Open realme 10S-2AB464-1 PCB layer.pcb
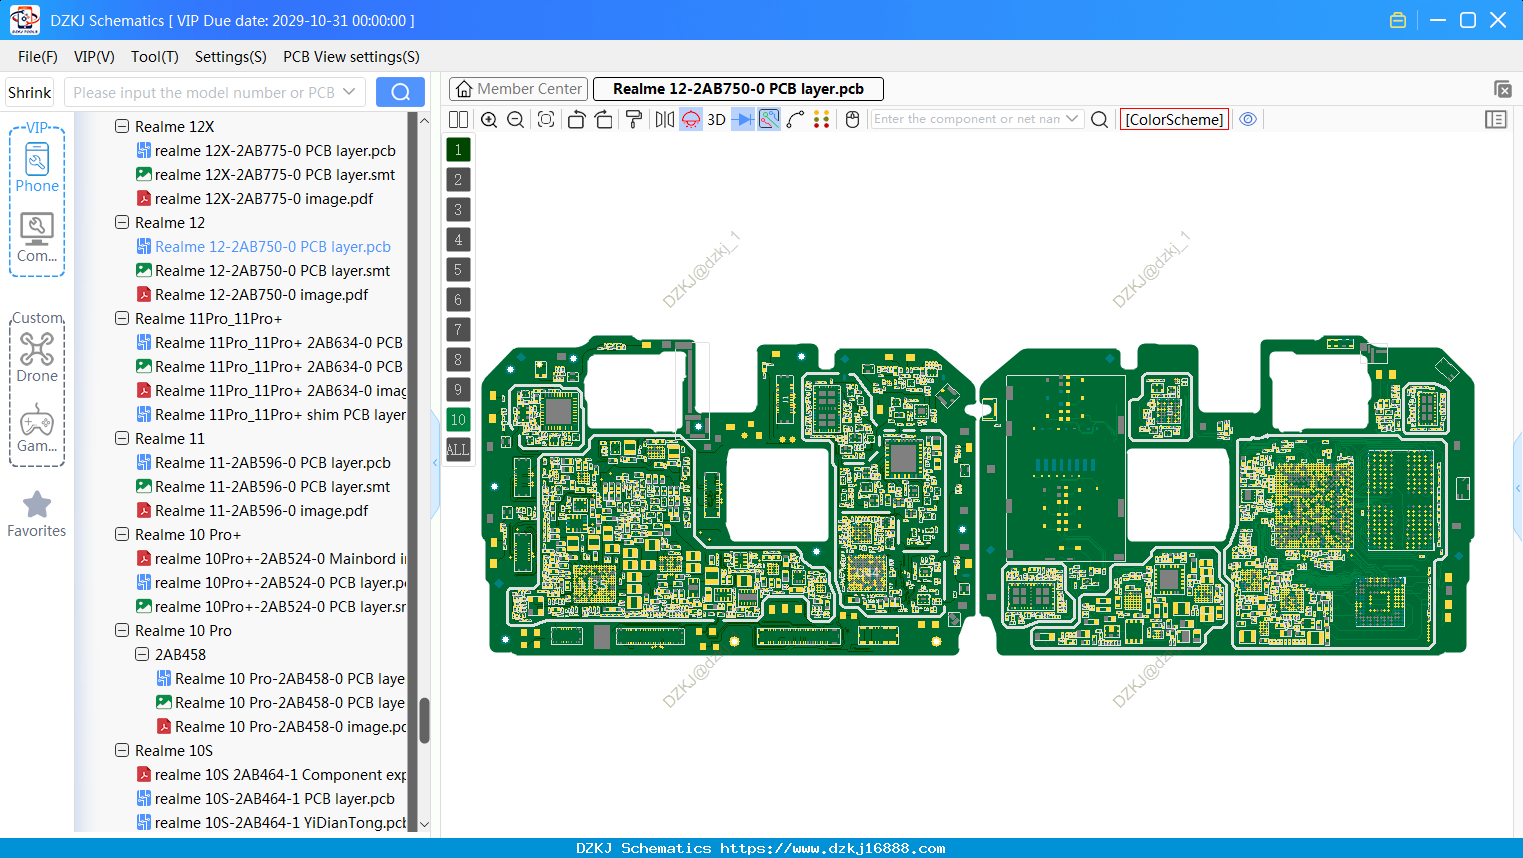Image resolution: width=1523 pixels, height=858 pixels. click(x=274, y=798)
